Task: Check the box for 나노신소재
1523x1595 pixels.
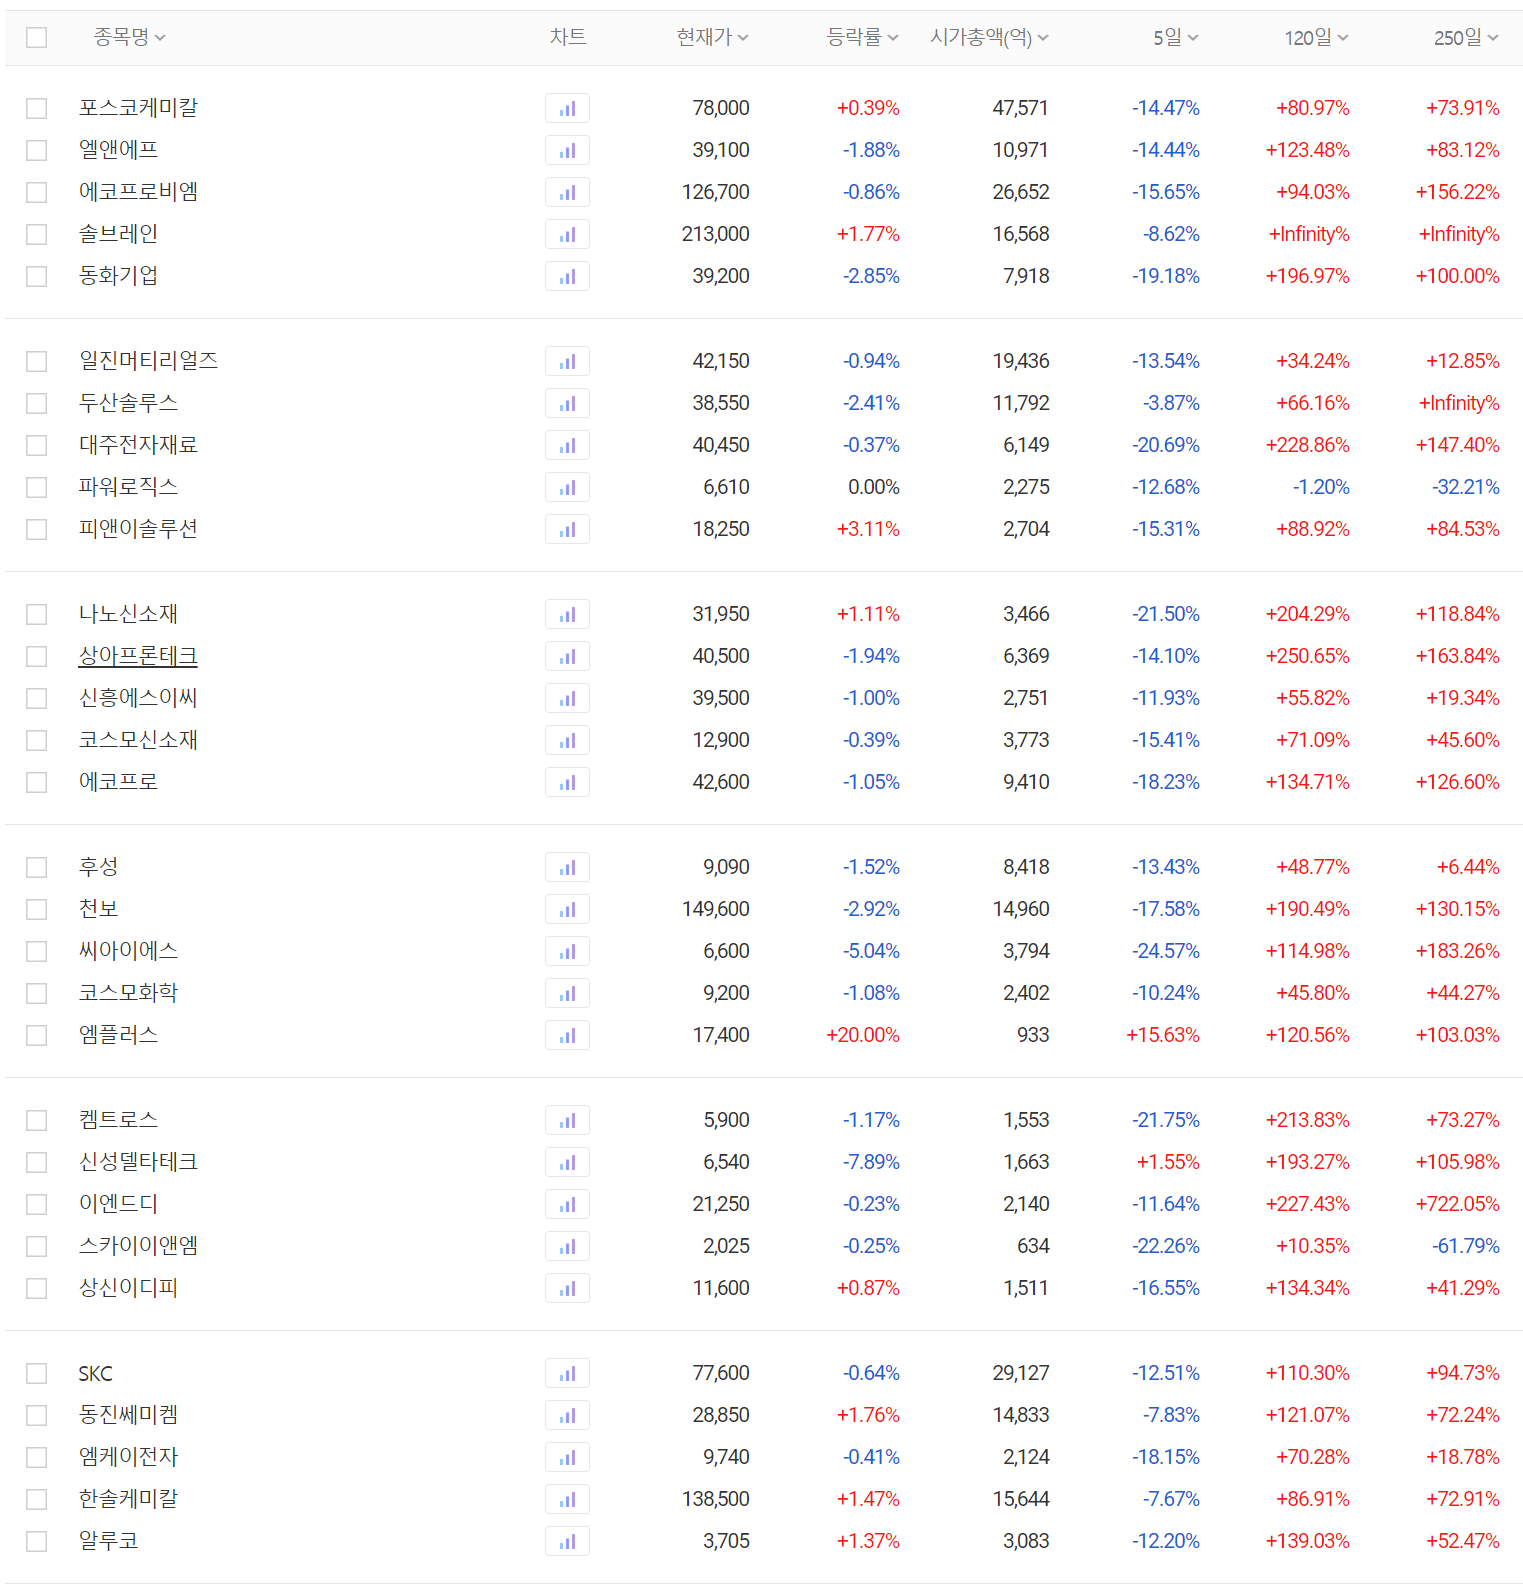Action: pyautogui.click(x=37, y=614)
